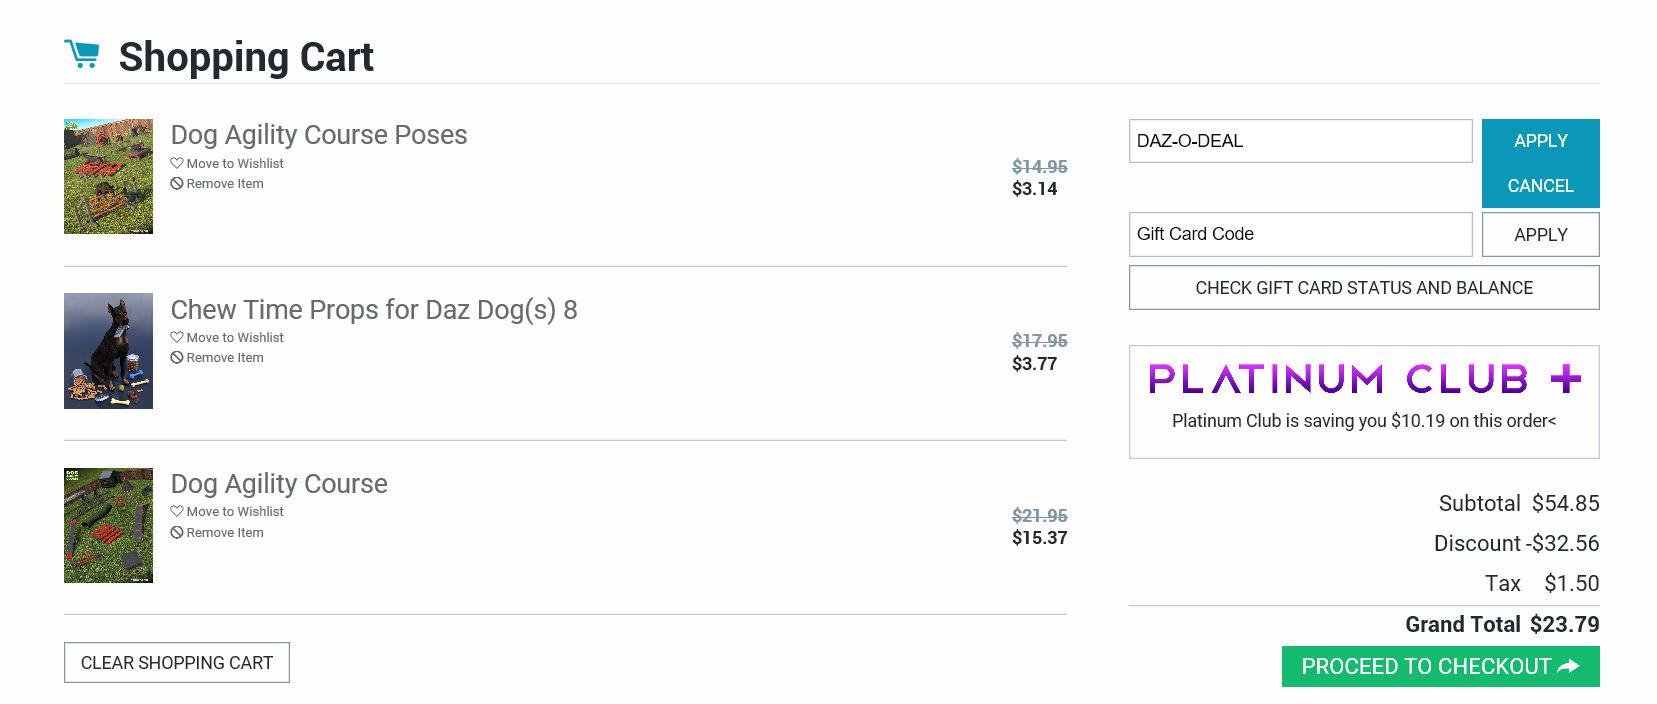The height and width of the screenshot is (704, 1657).
Task: Apply the gift card code
Action: tap(1539, 235)
